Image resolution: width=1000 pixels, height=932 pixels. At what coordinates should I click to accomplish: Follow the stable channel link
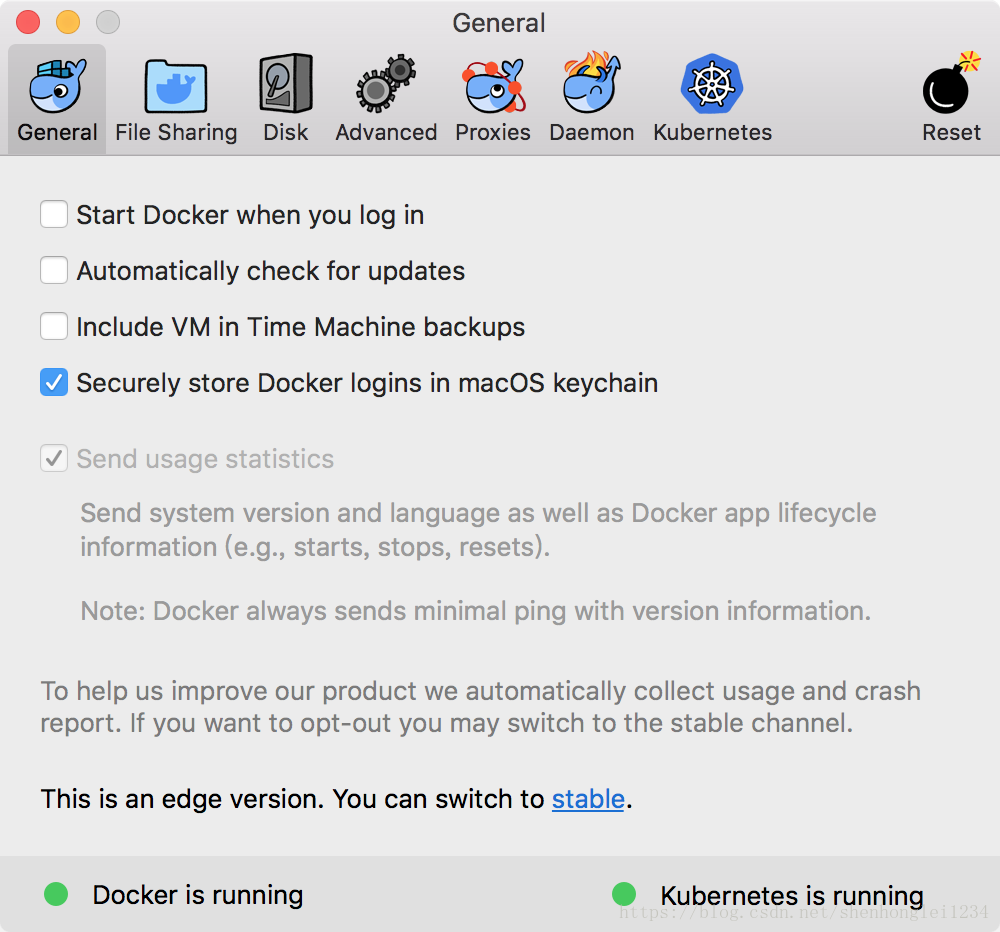[588, 799]
